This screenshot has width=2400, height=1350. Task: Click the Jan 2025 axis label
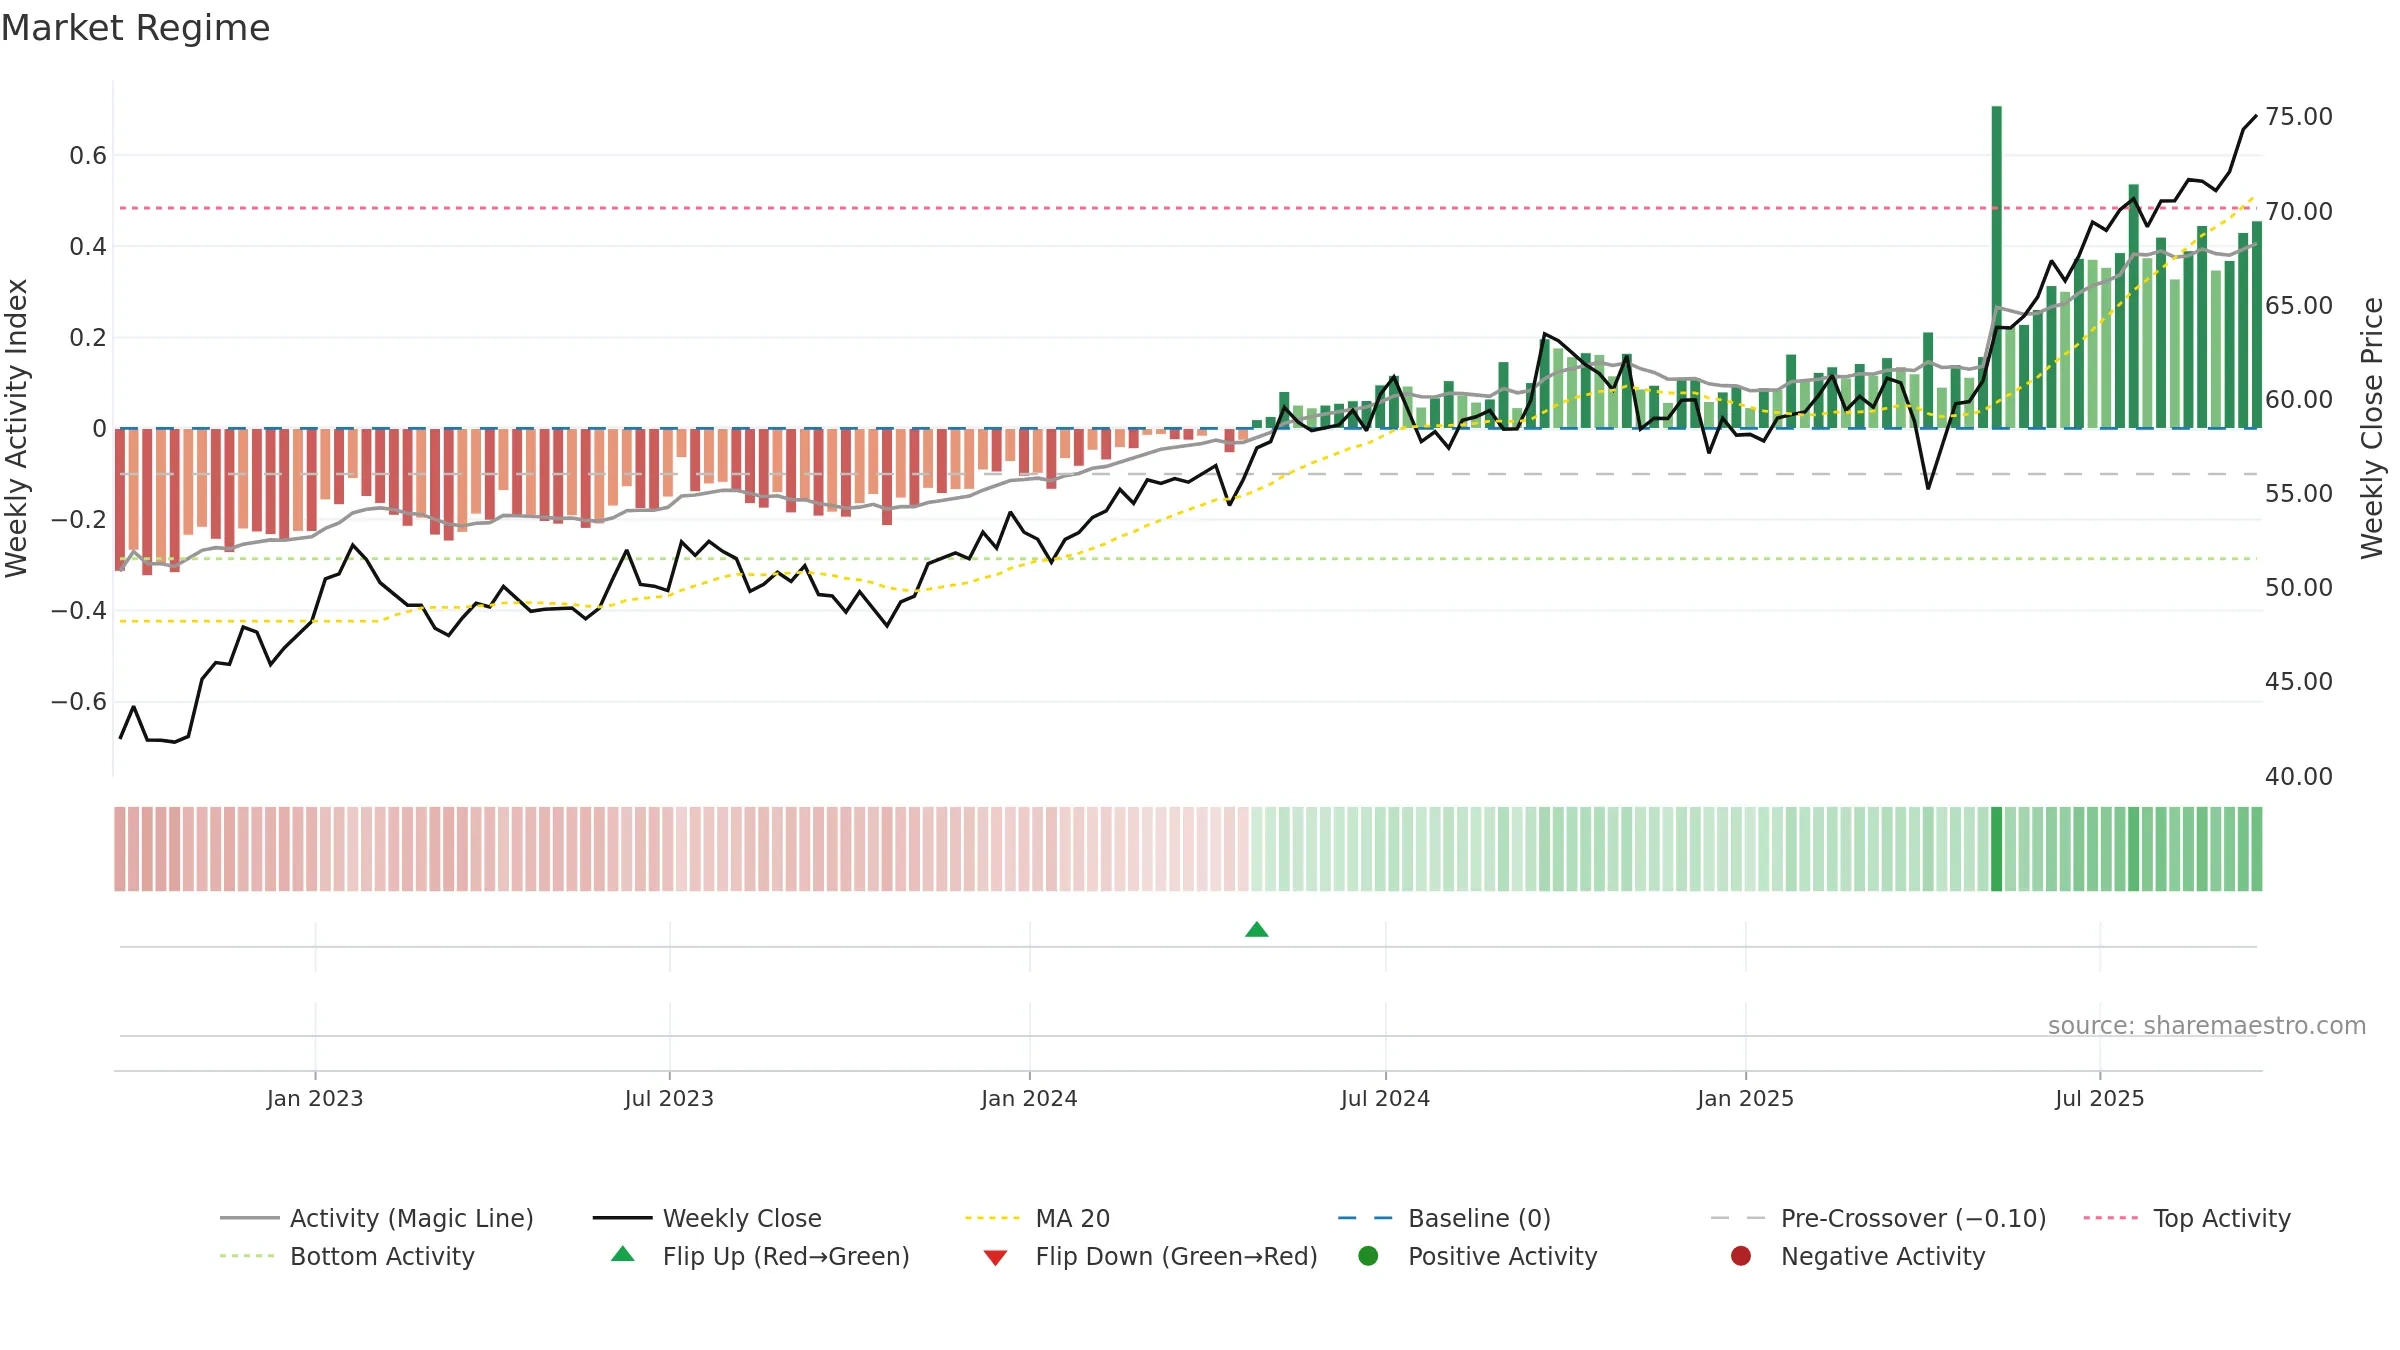tap(1745, 1098)
